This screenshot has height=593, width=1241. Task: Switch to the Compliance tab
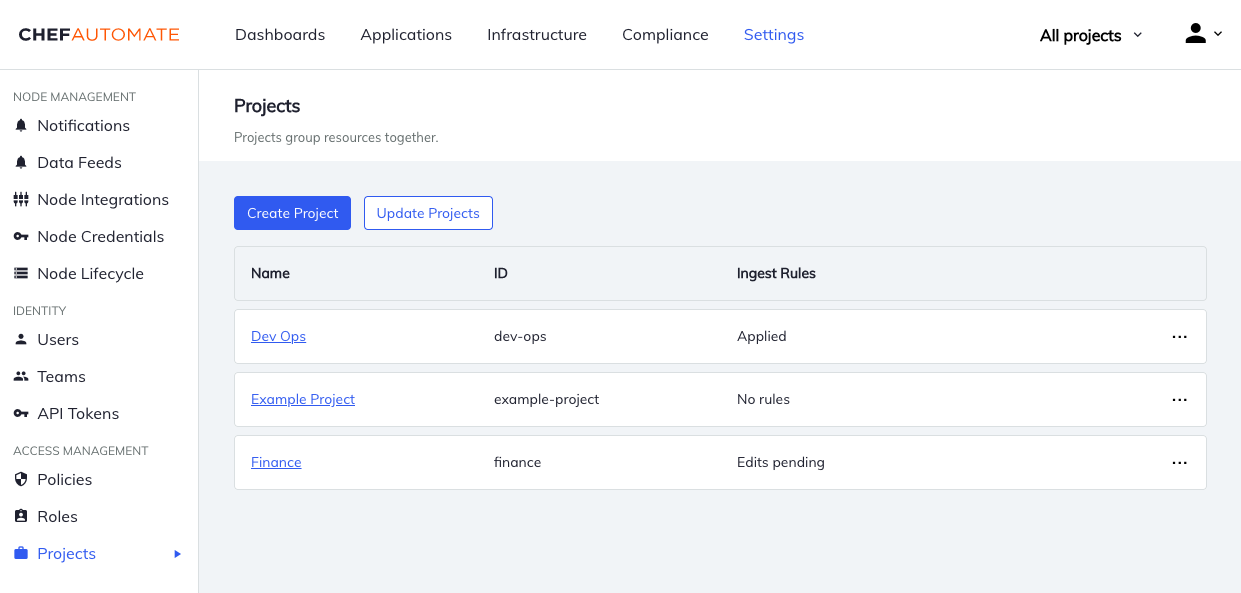[664, 34]
